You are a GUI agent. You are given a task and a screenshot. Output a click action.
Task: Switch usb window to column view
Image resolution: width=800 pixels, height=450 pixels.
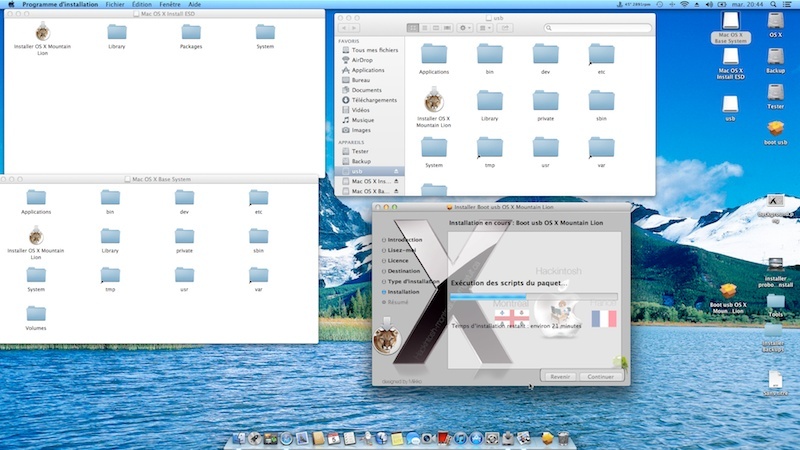[x=436, y=28]
